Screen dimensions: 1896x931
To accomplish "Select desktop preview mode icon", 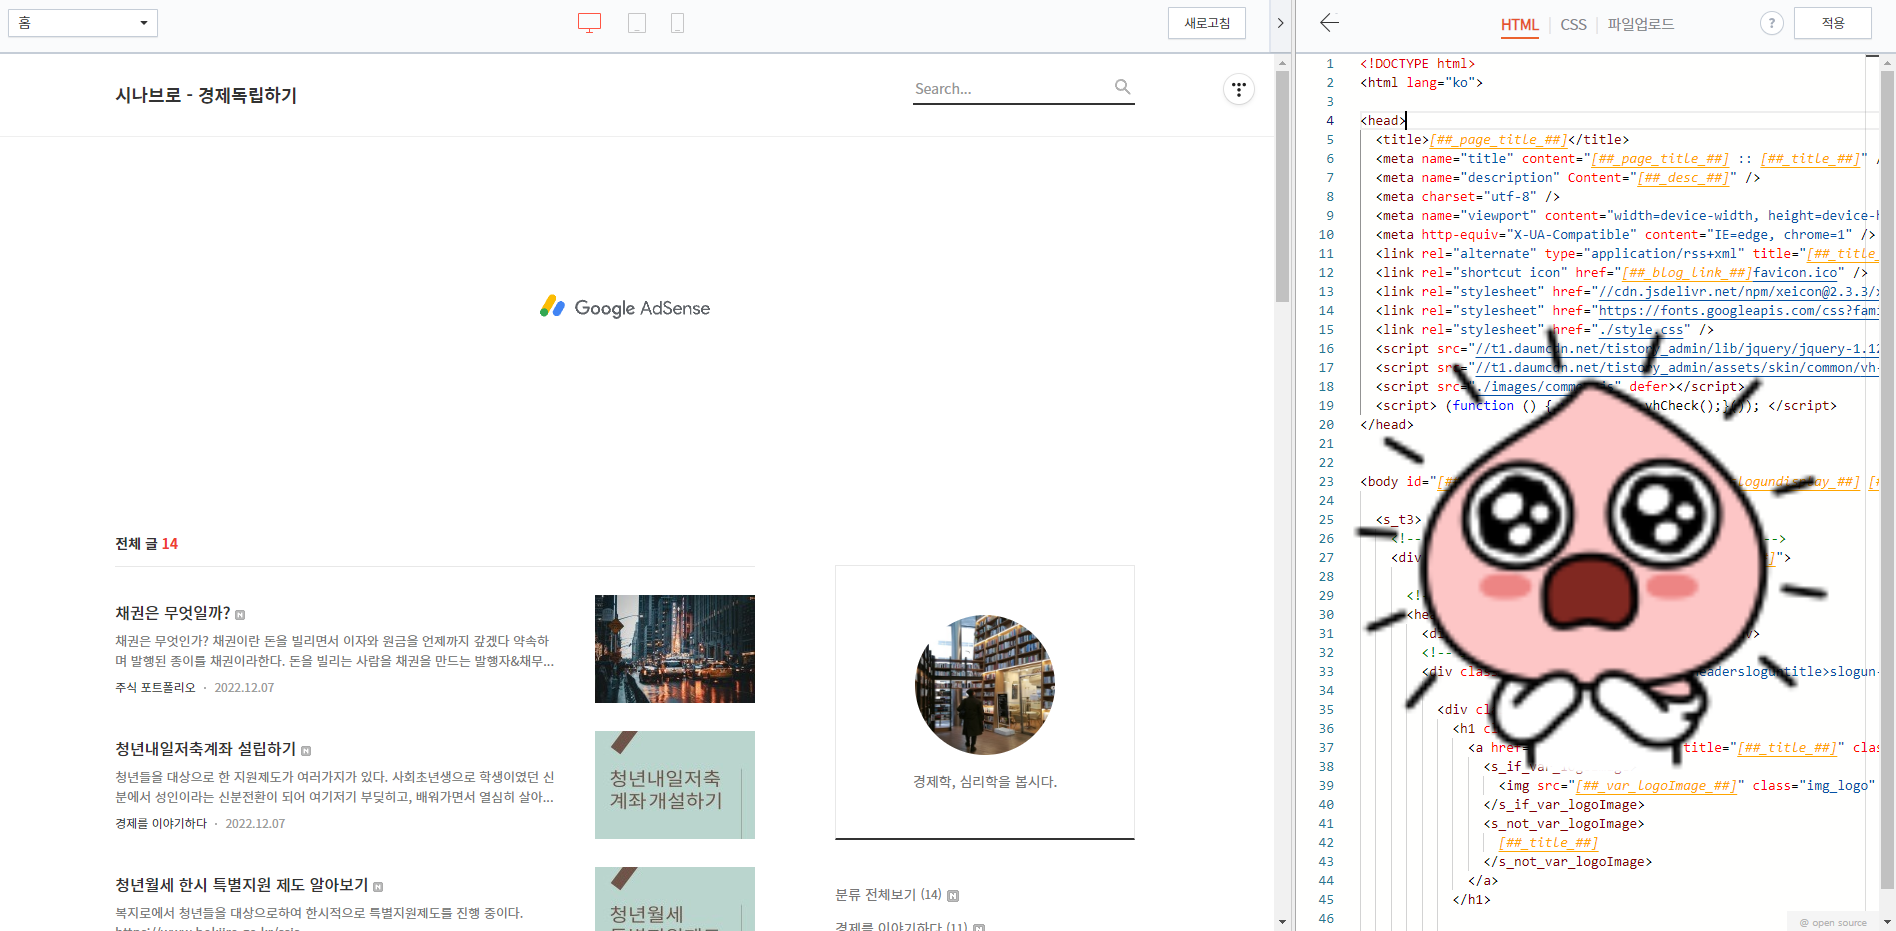I will [x=589, y=23].
